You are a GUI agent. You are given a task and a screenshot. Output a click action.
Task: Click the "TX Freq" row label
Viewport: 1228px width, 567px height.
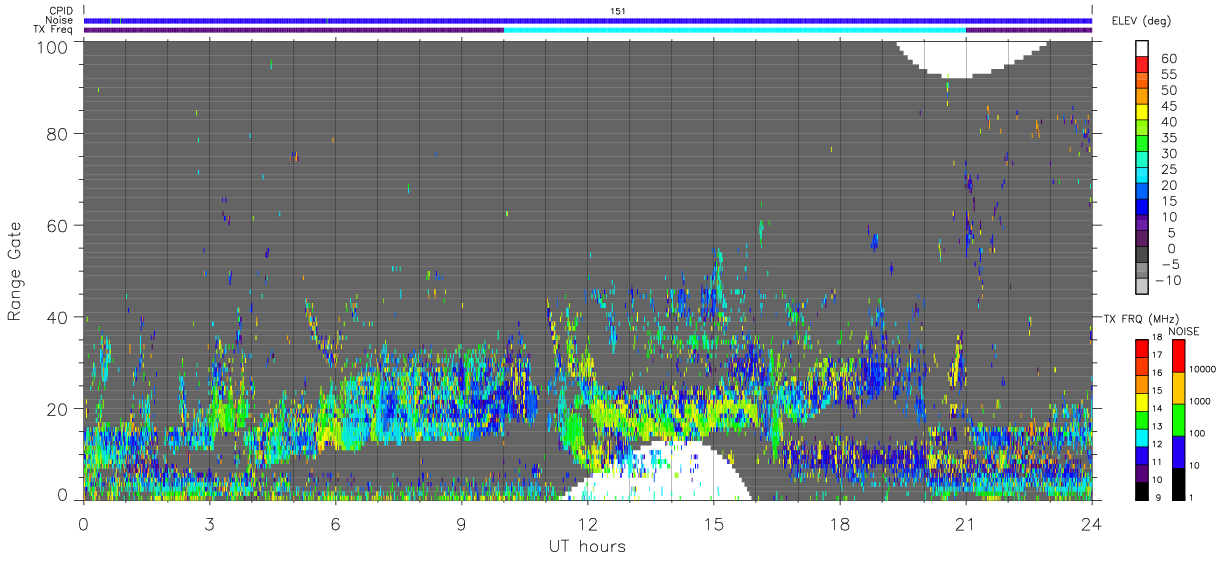click(55, 30)
